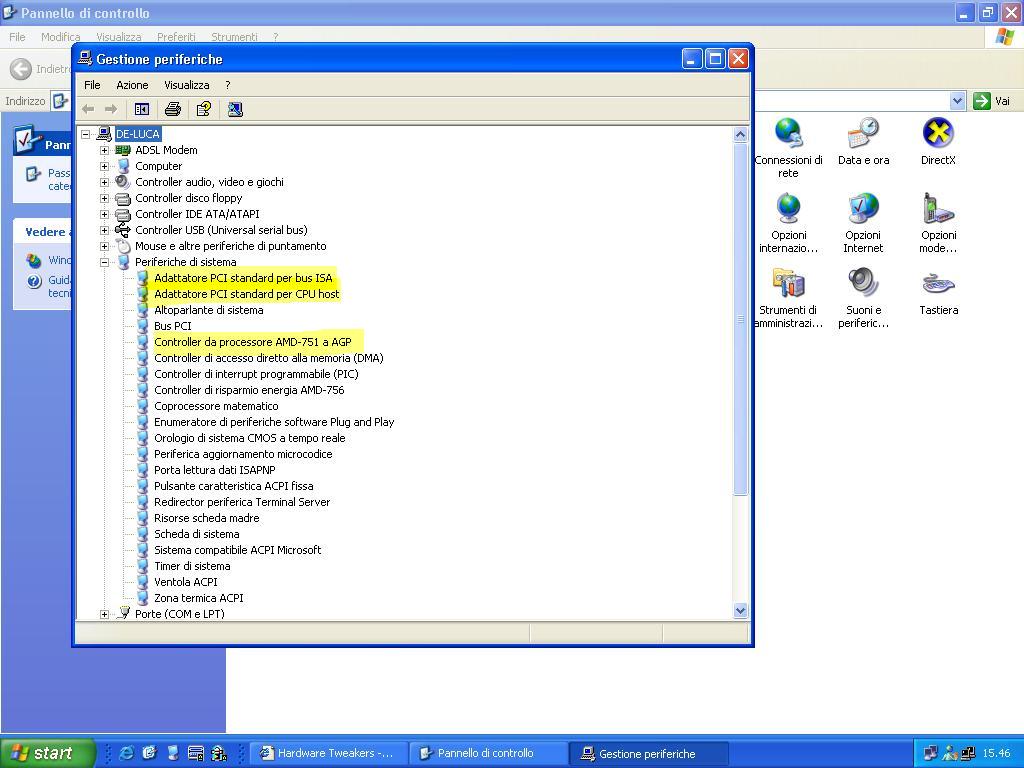The image size is (1024, 768).
Task: Toggle the console tree pane toolbar icon
Action: point(142,109)
